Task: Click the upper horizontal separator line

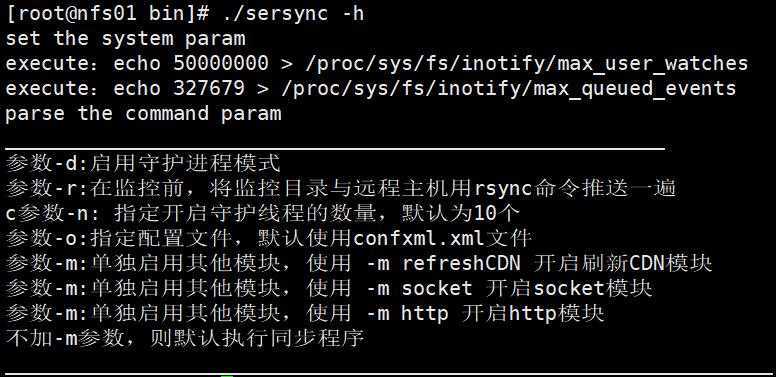Action: (x=335, y=148)
